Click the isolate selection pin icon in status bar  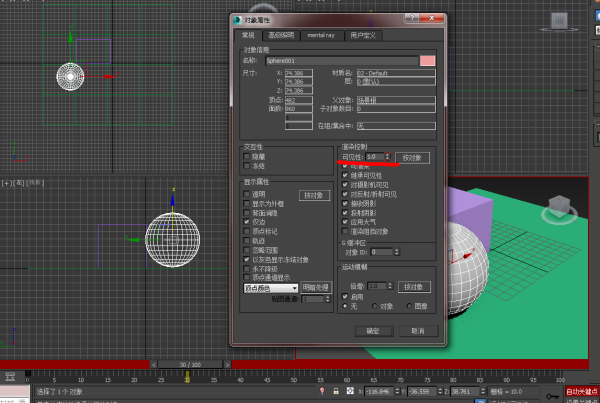click(x=322, y=391)
